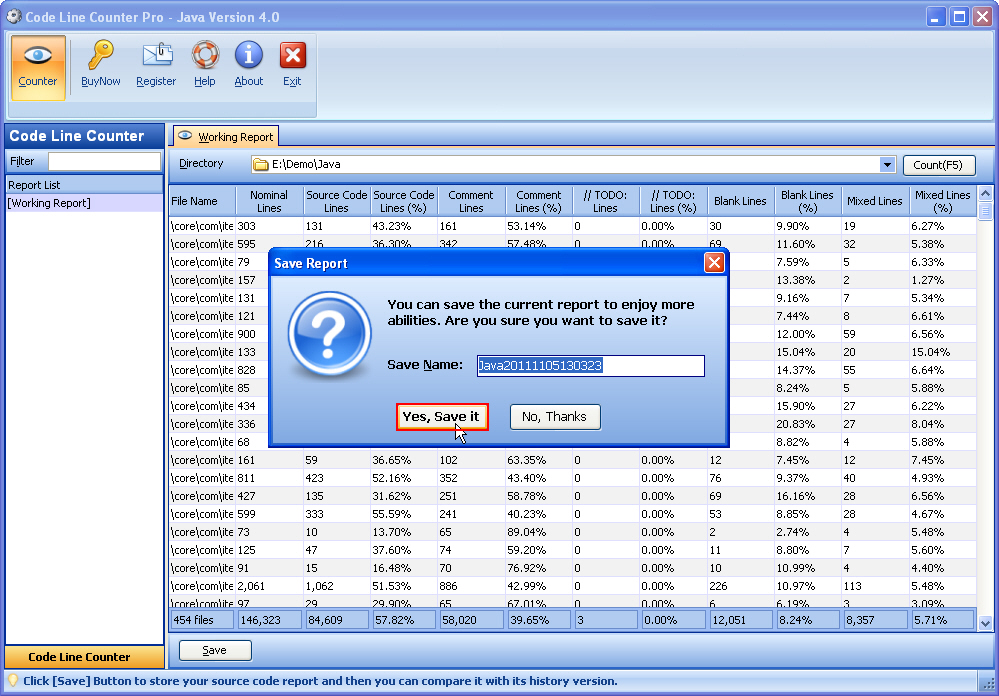The height and width of the screenshot is (696, 999).
Task: Sort by Source Code Lines column header
Action: point(336,201)
